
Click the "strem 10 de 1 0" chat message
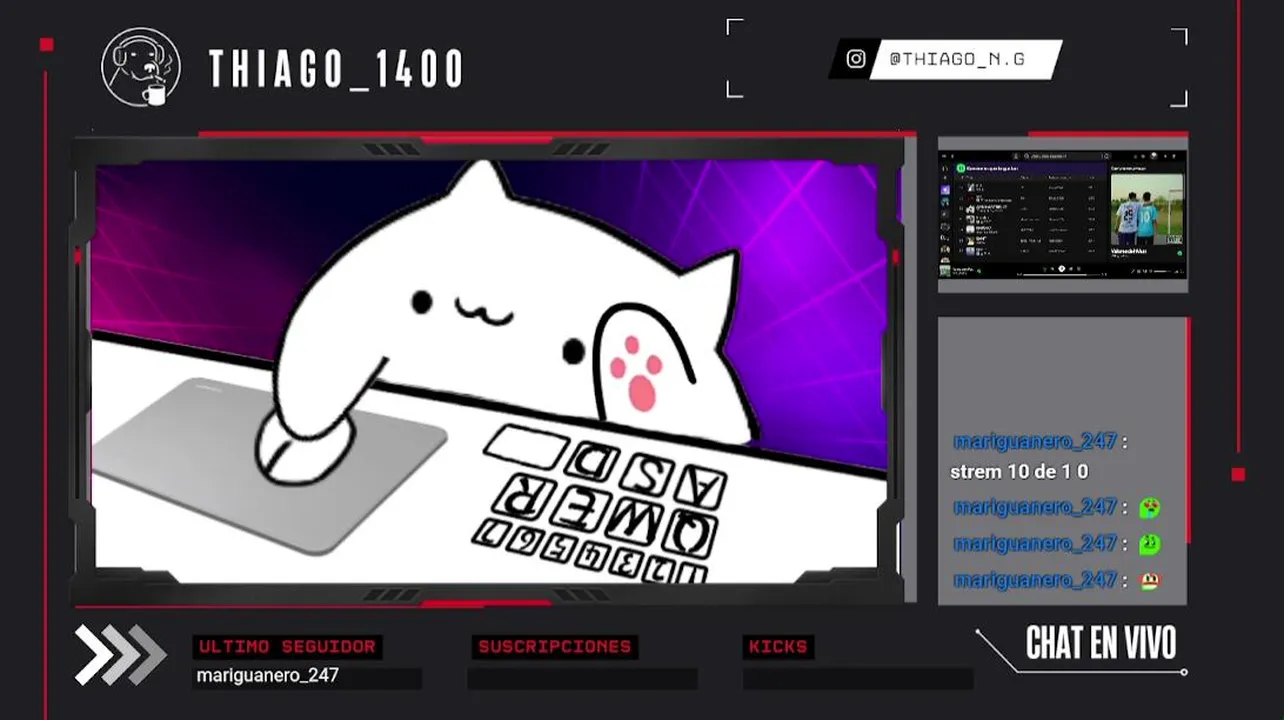pos(1019,471)
